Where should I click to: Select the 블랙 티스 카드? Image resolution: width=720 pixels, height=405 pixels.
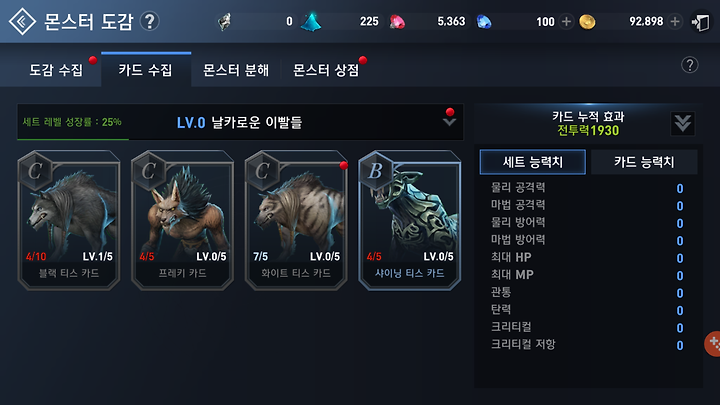click(x=69, y=220)
